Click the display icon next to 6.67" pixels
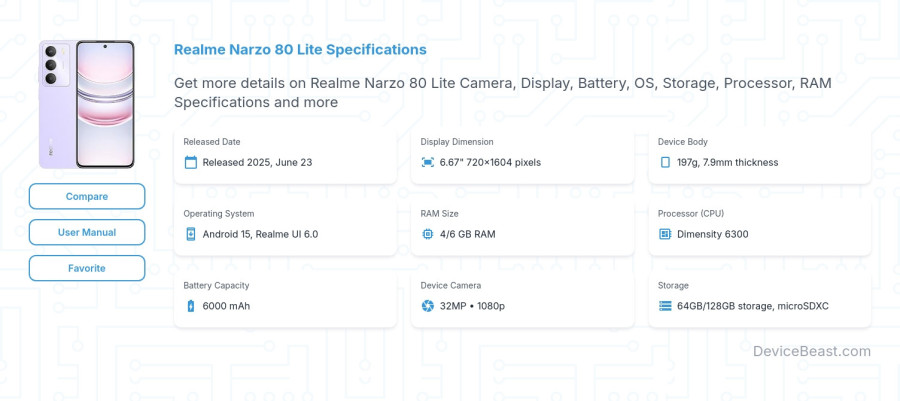The width and height of the screenshot is (900, 401). [428, 162]
